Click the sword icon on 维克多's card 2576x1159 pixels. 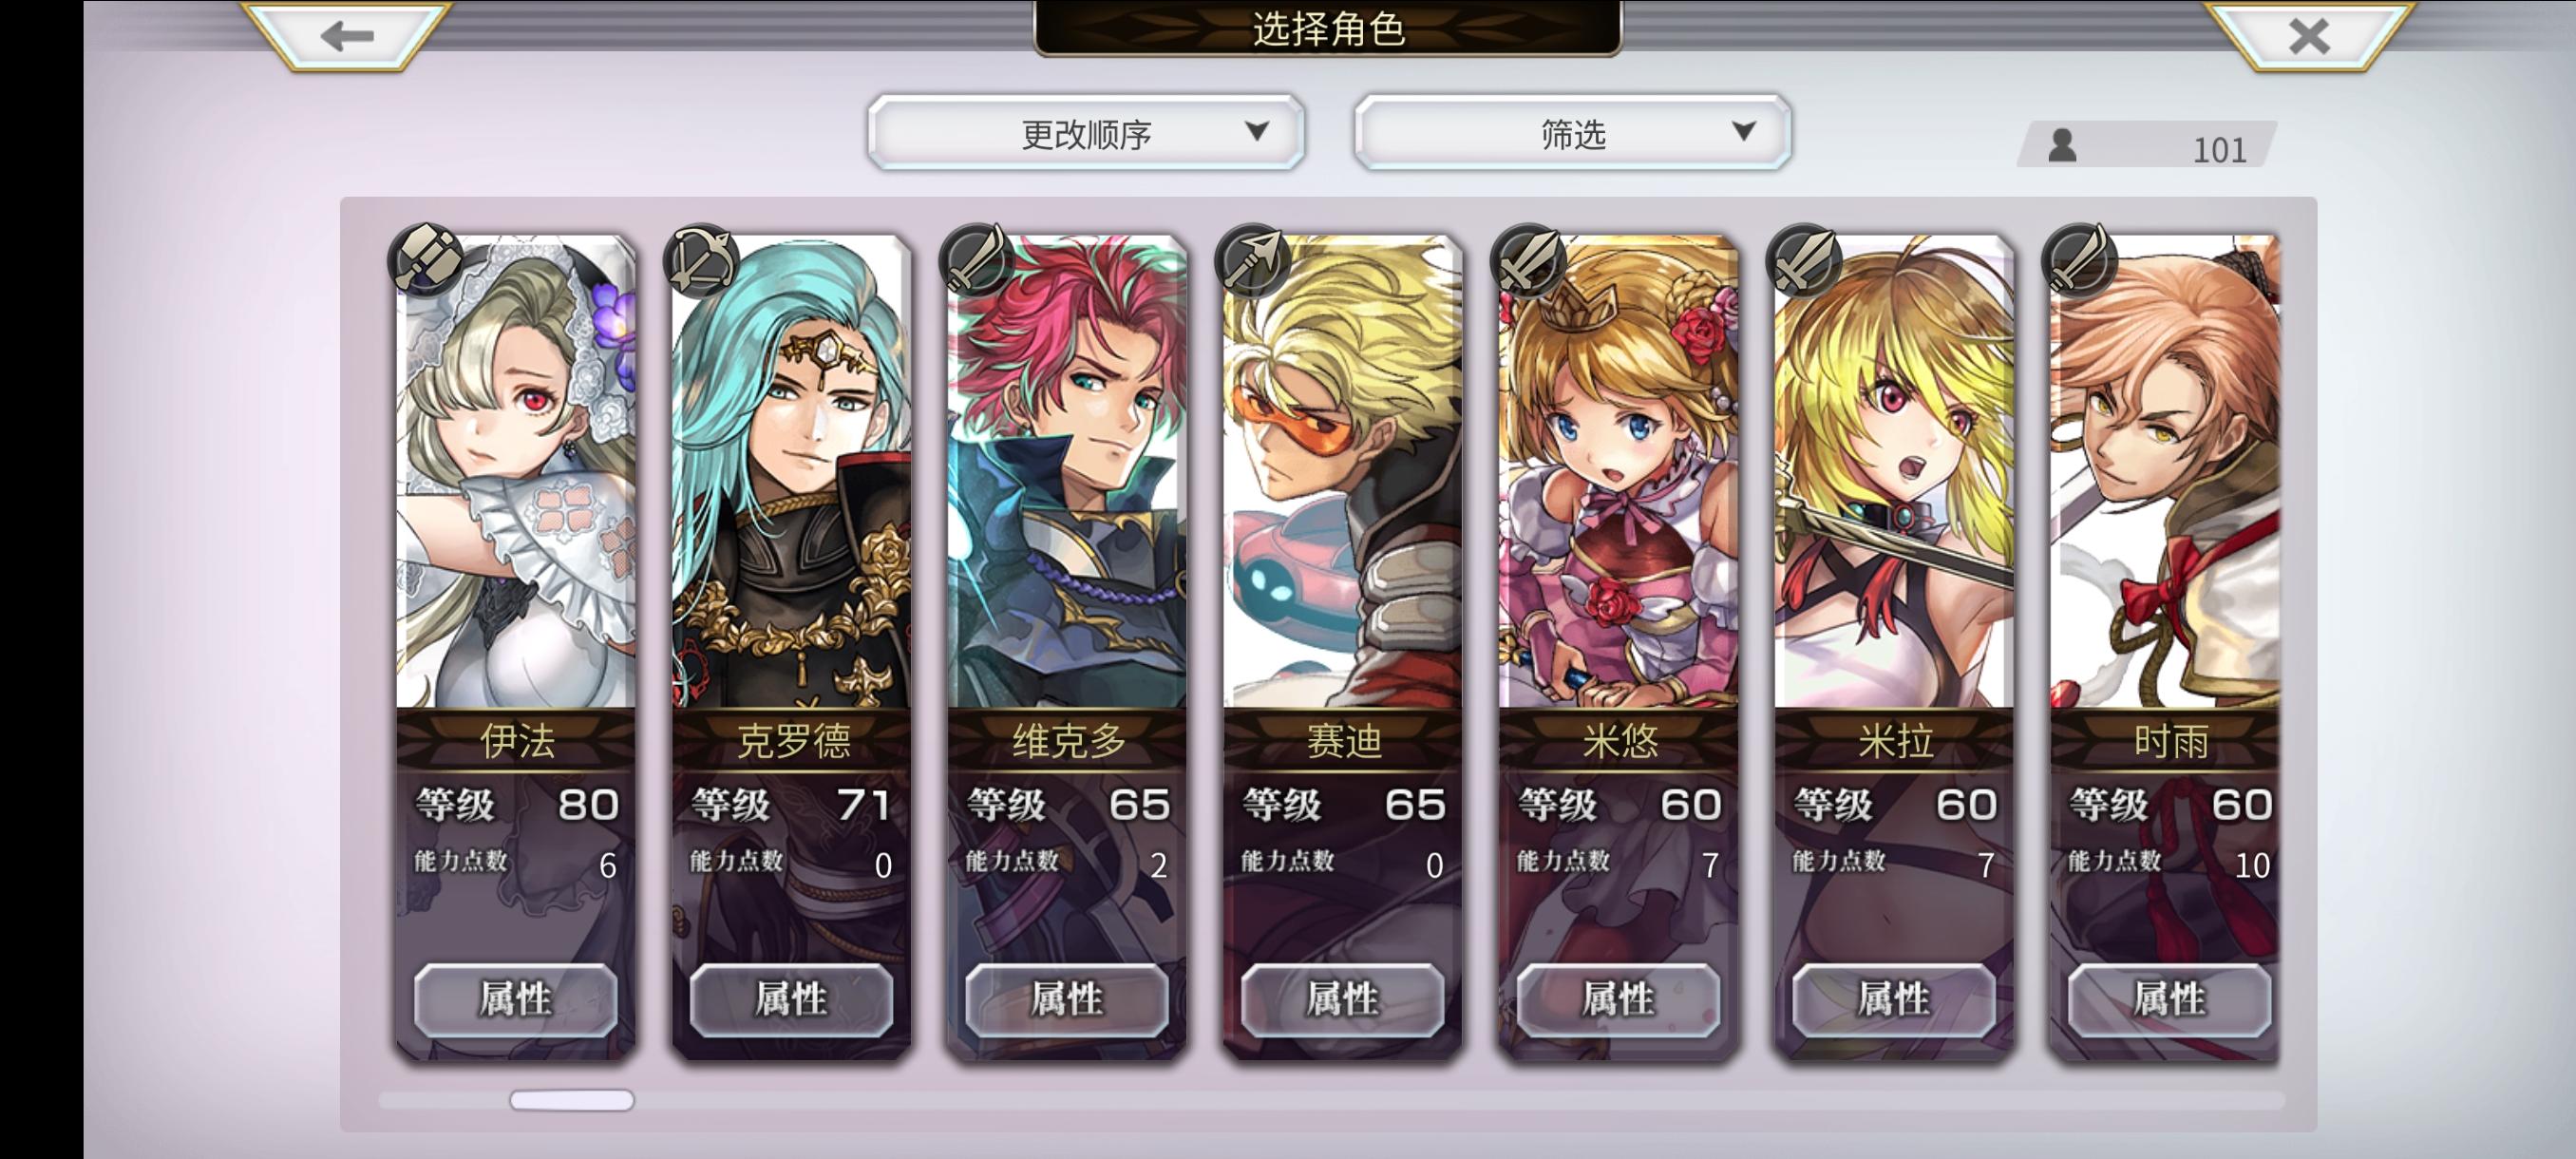pos(977,260)
